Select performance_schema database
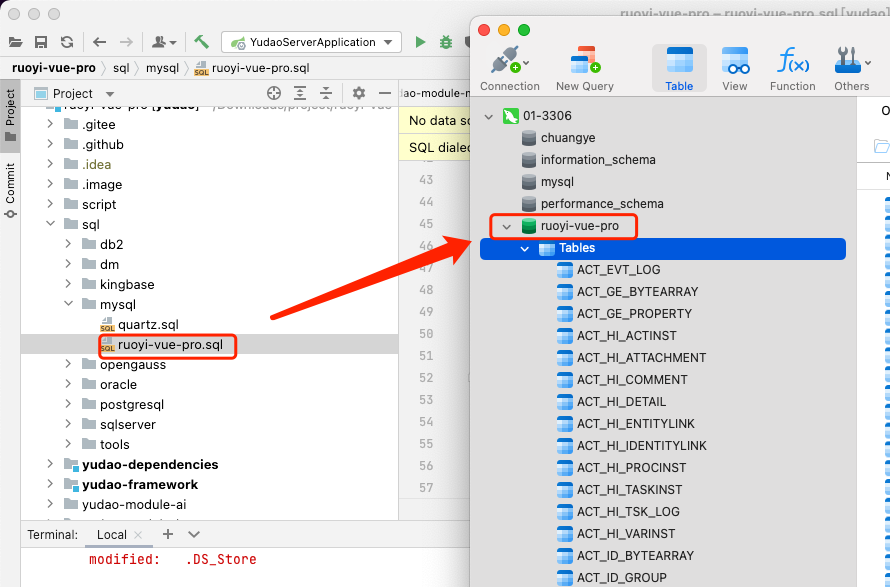Screen dimensions: 890x587 click(x=602, y=204)
